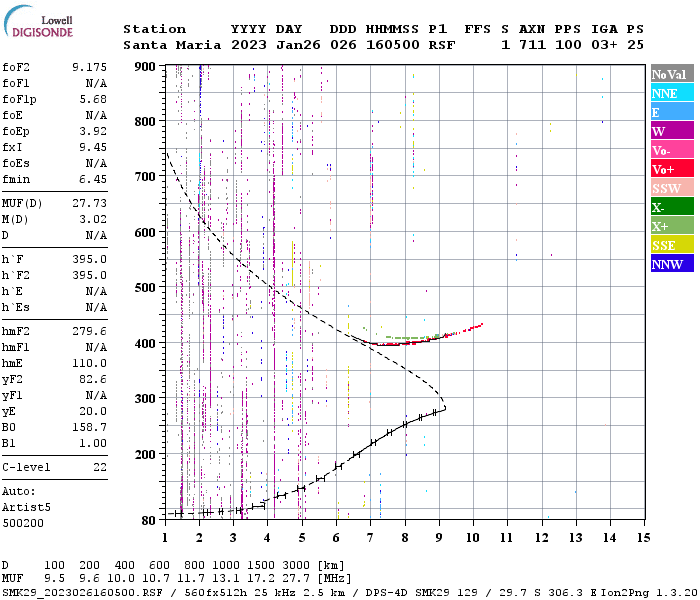
Task: Click the hmF2 value 279.6
Action: tap(89, 331)
